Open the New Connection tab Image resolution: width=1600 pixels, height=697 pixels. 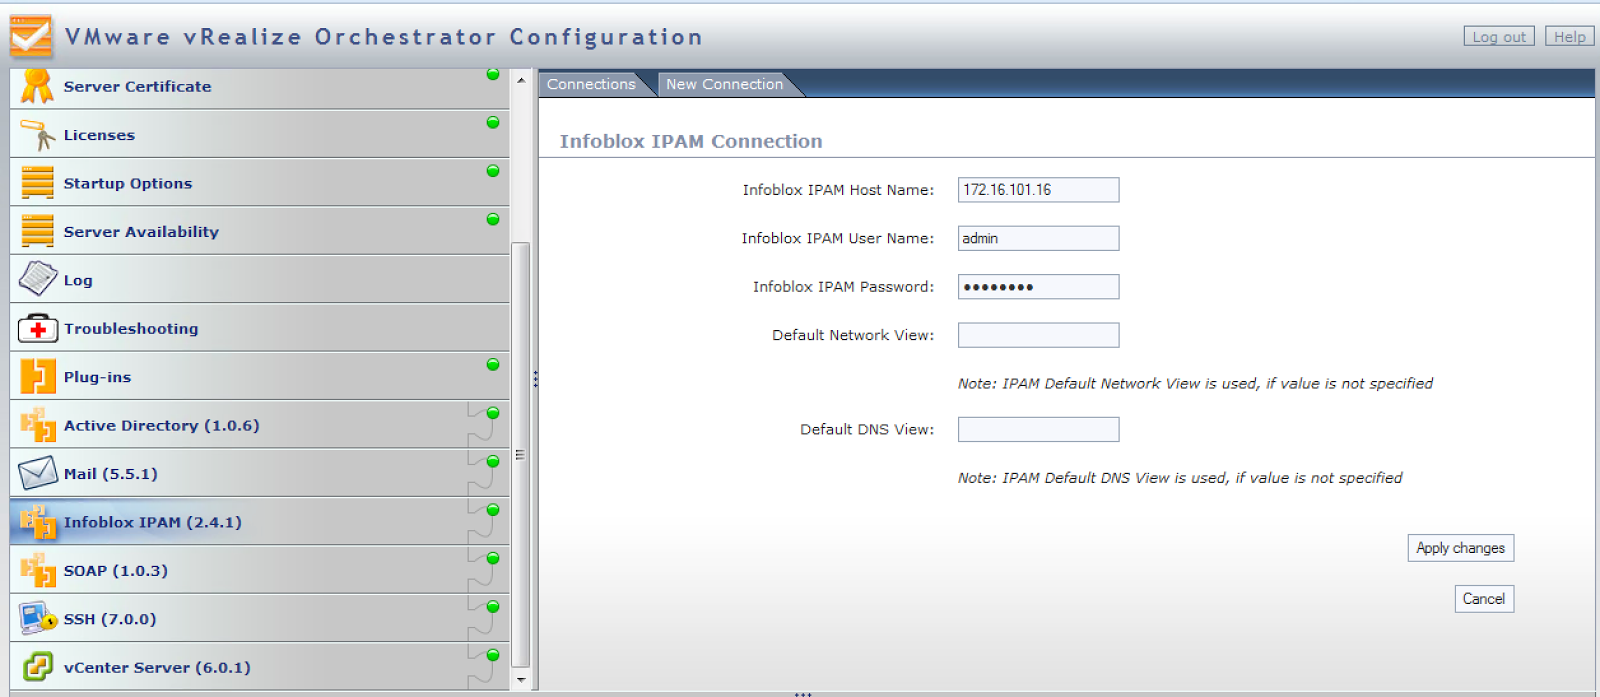click(x=725, y=84)
